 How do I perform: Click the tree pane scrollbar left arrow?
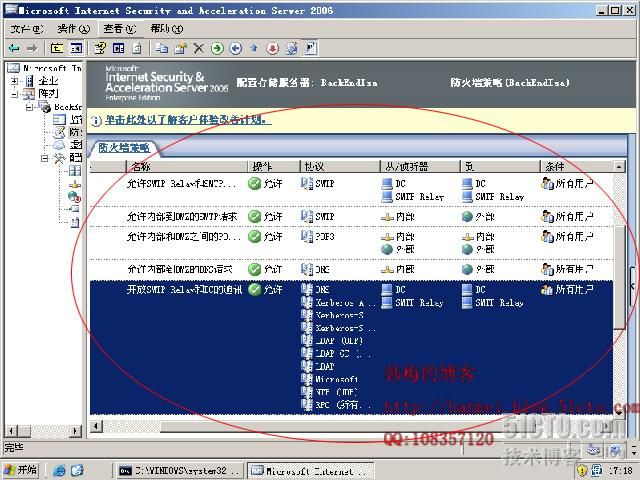tap(11, 431)
